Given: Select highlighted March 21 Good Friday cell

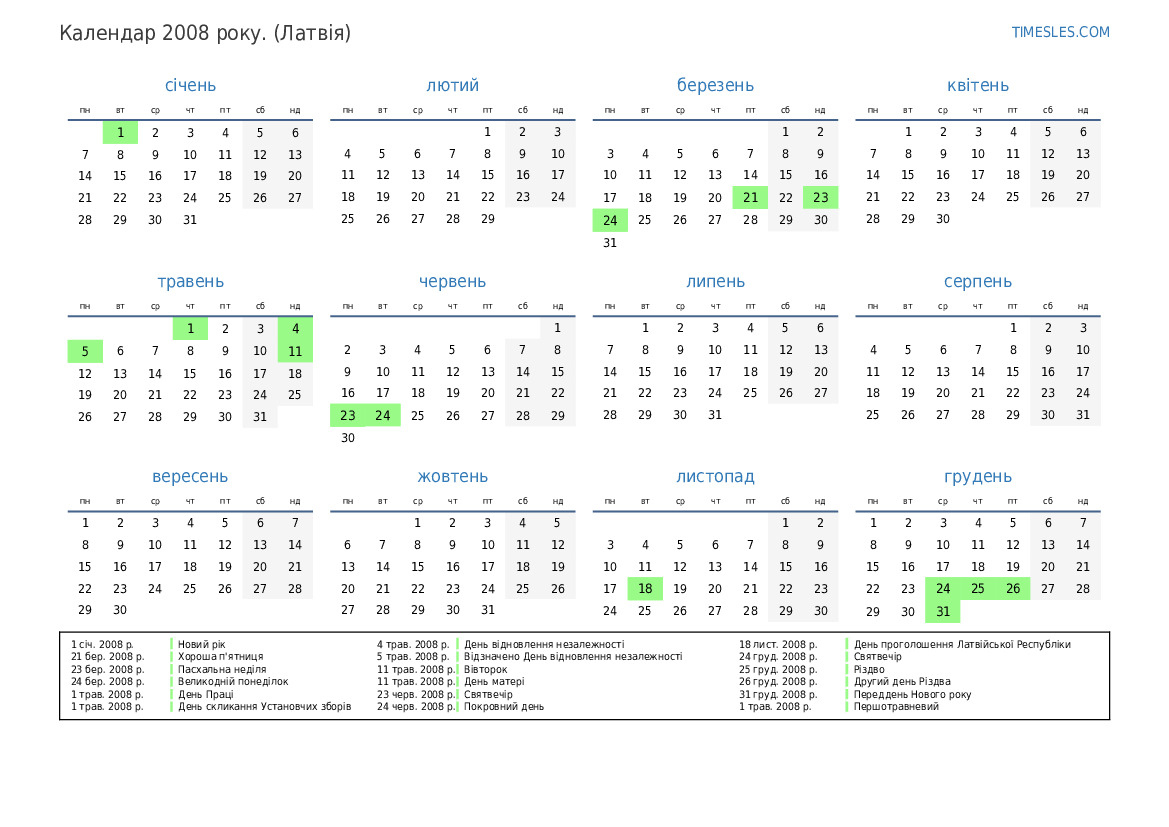Looking at the screenshot, I should pos(750,198).
